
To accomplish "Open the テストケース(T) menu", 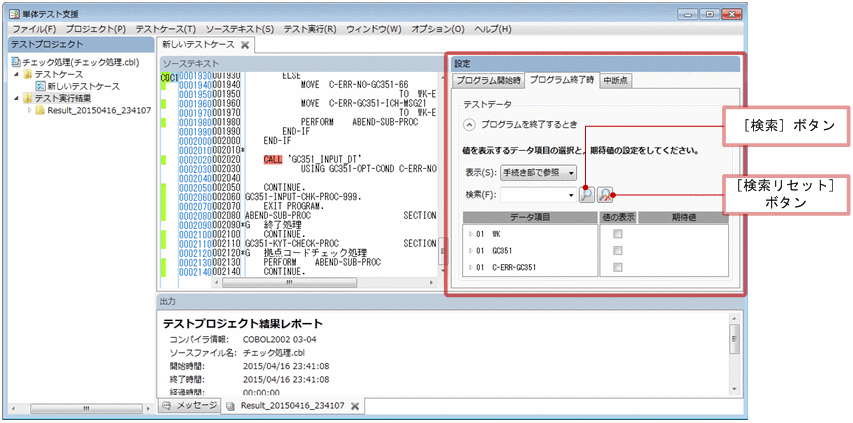I will coord(165,29).
